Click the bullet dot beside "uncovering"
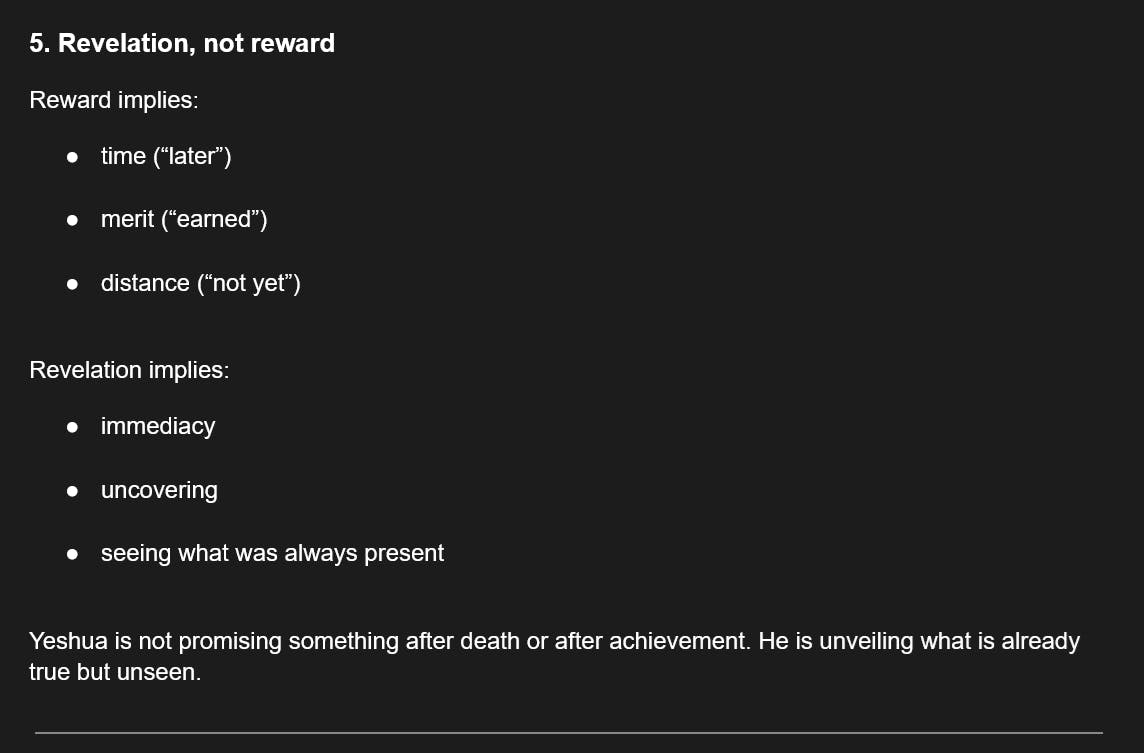 72,491
